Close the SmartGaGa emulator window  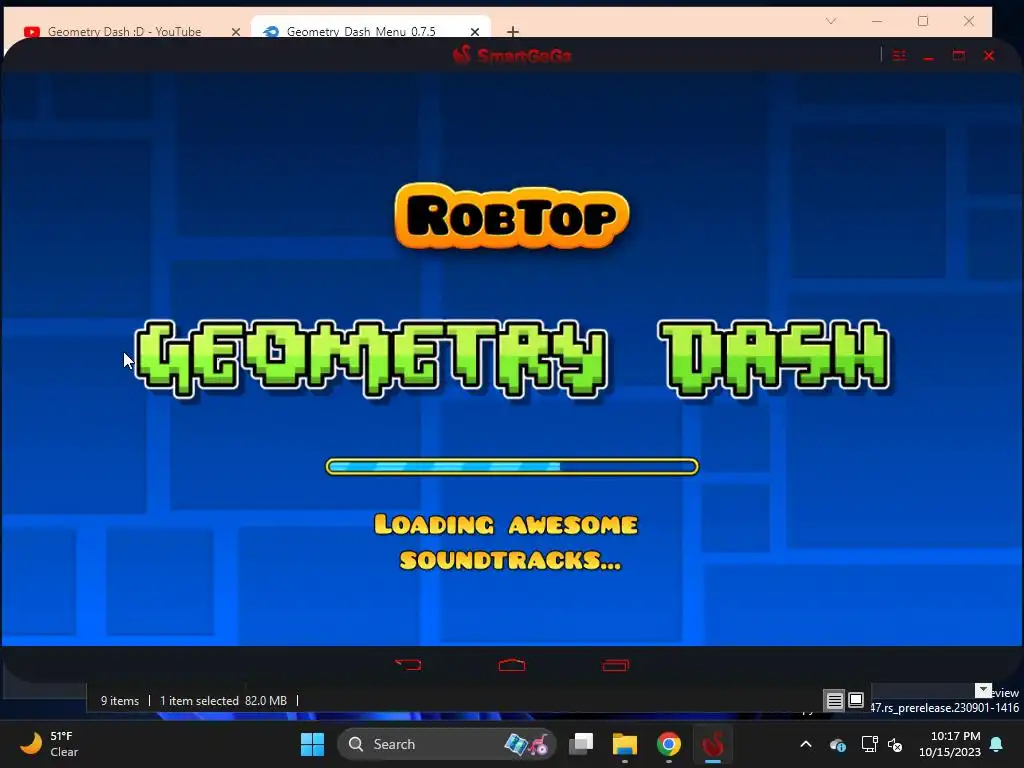(989, 56)
